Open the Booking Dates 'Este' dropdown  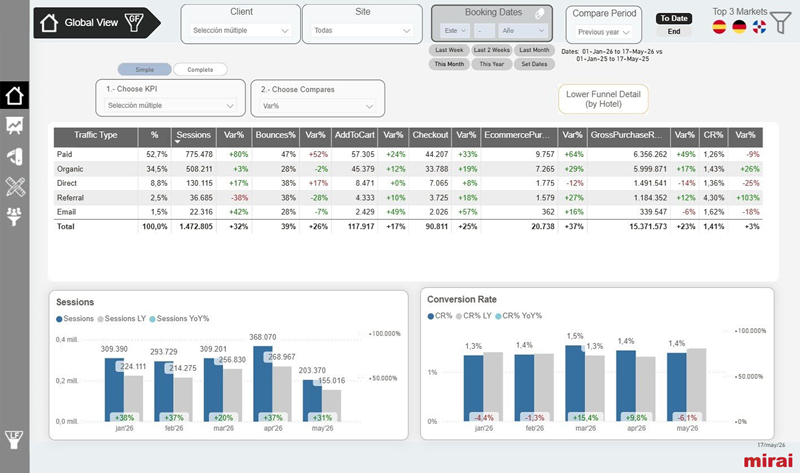pos(455,31)
